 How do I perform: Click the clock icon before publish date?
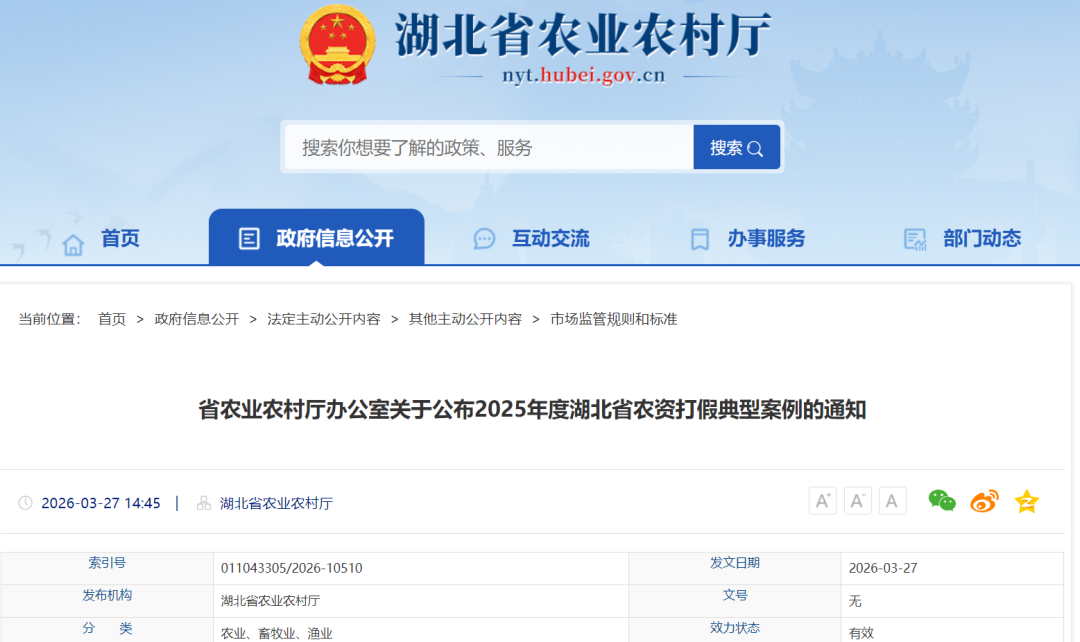pyautogui.click(x=27, y=503)
